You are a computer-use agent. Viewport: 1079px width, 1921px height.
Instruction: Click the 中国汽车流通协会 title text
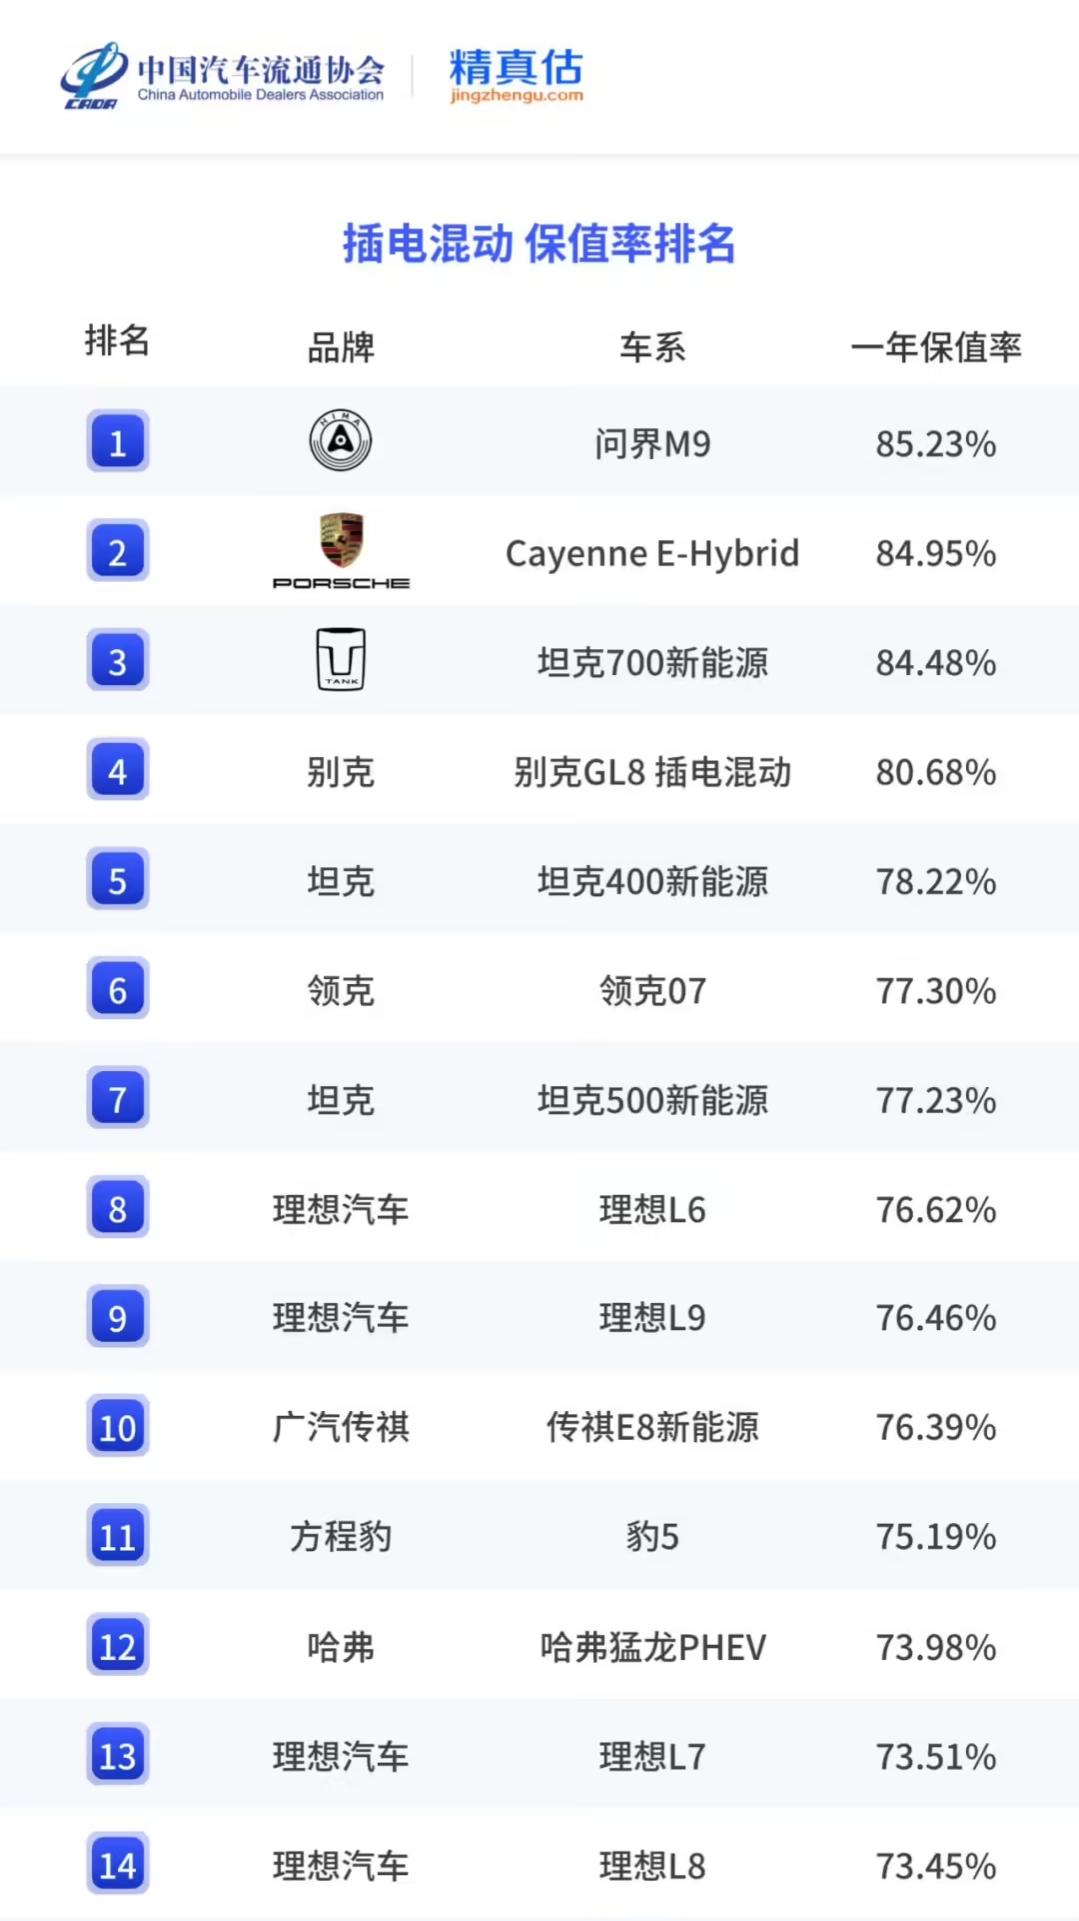tap(261, 69)
